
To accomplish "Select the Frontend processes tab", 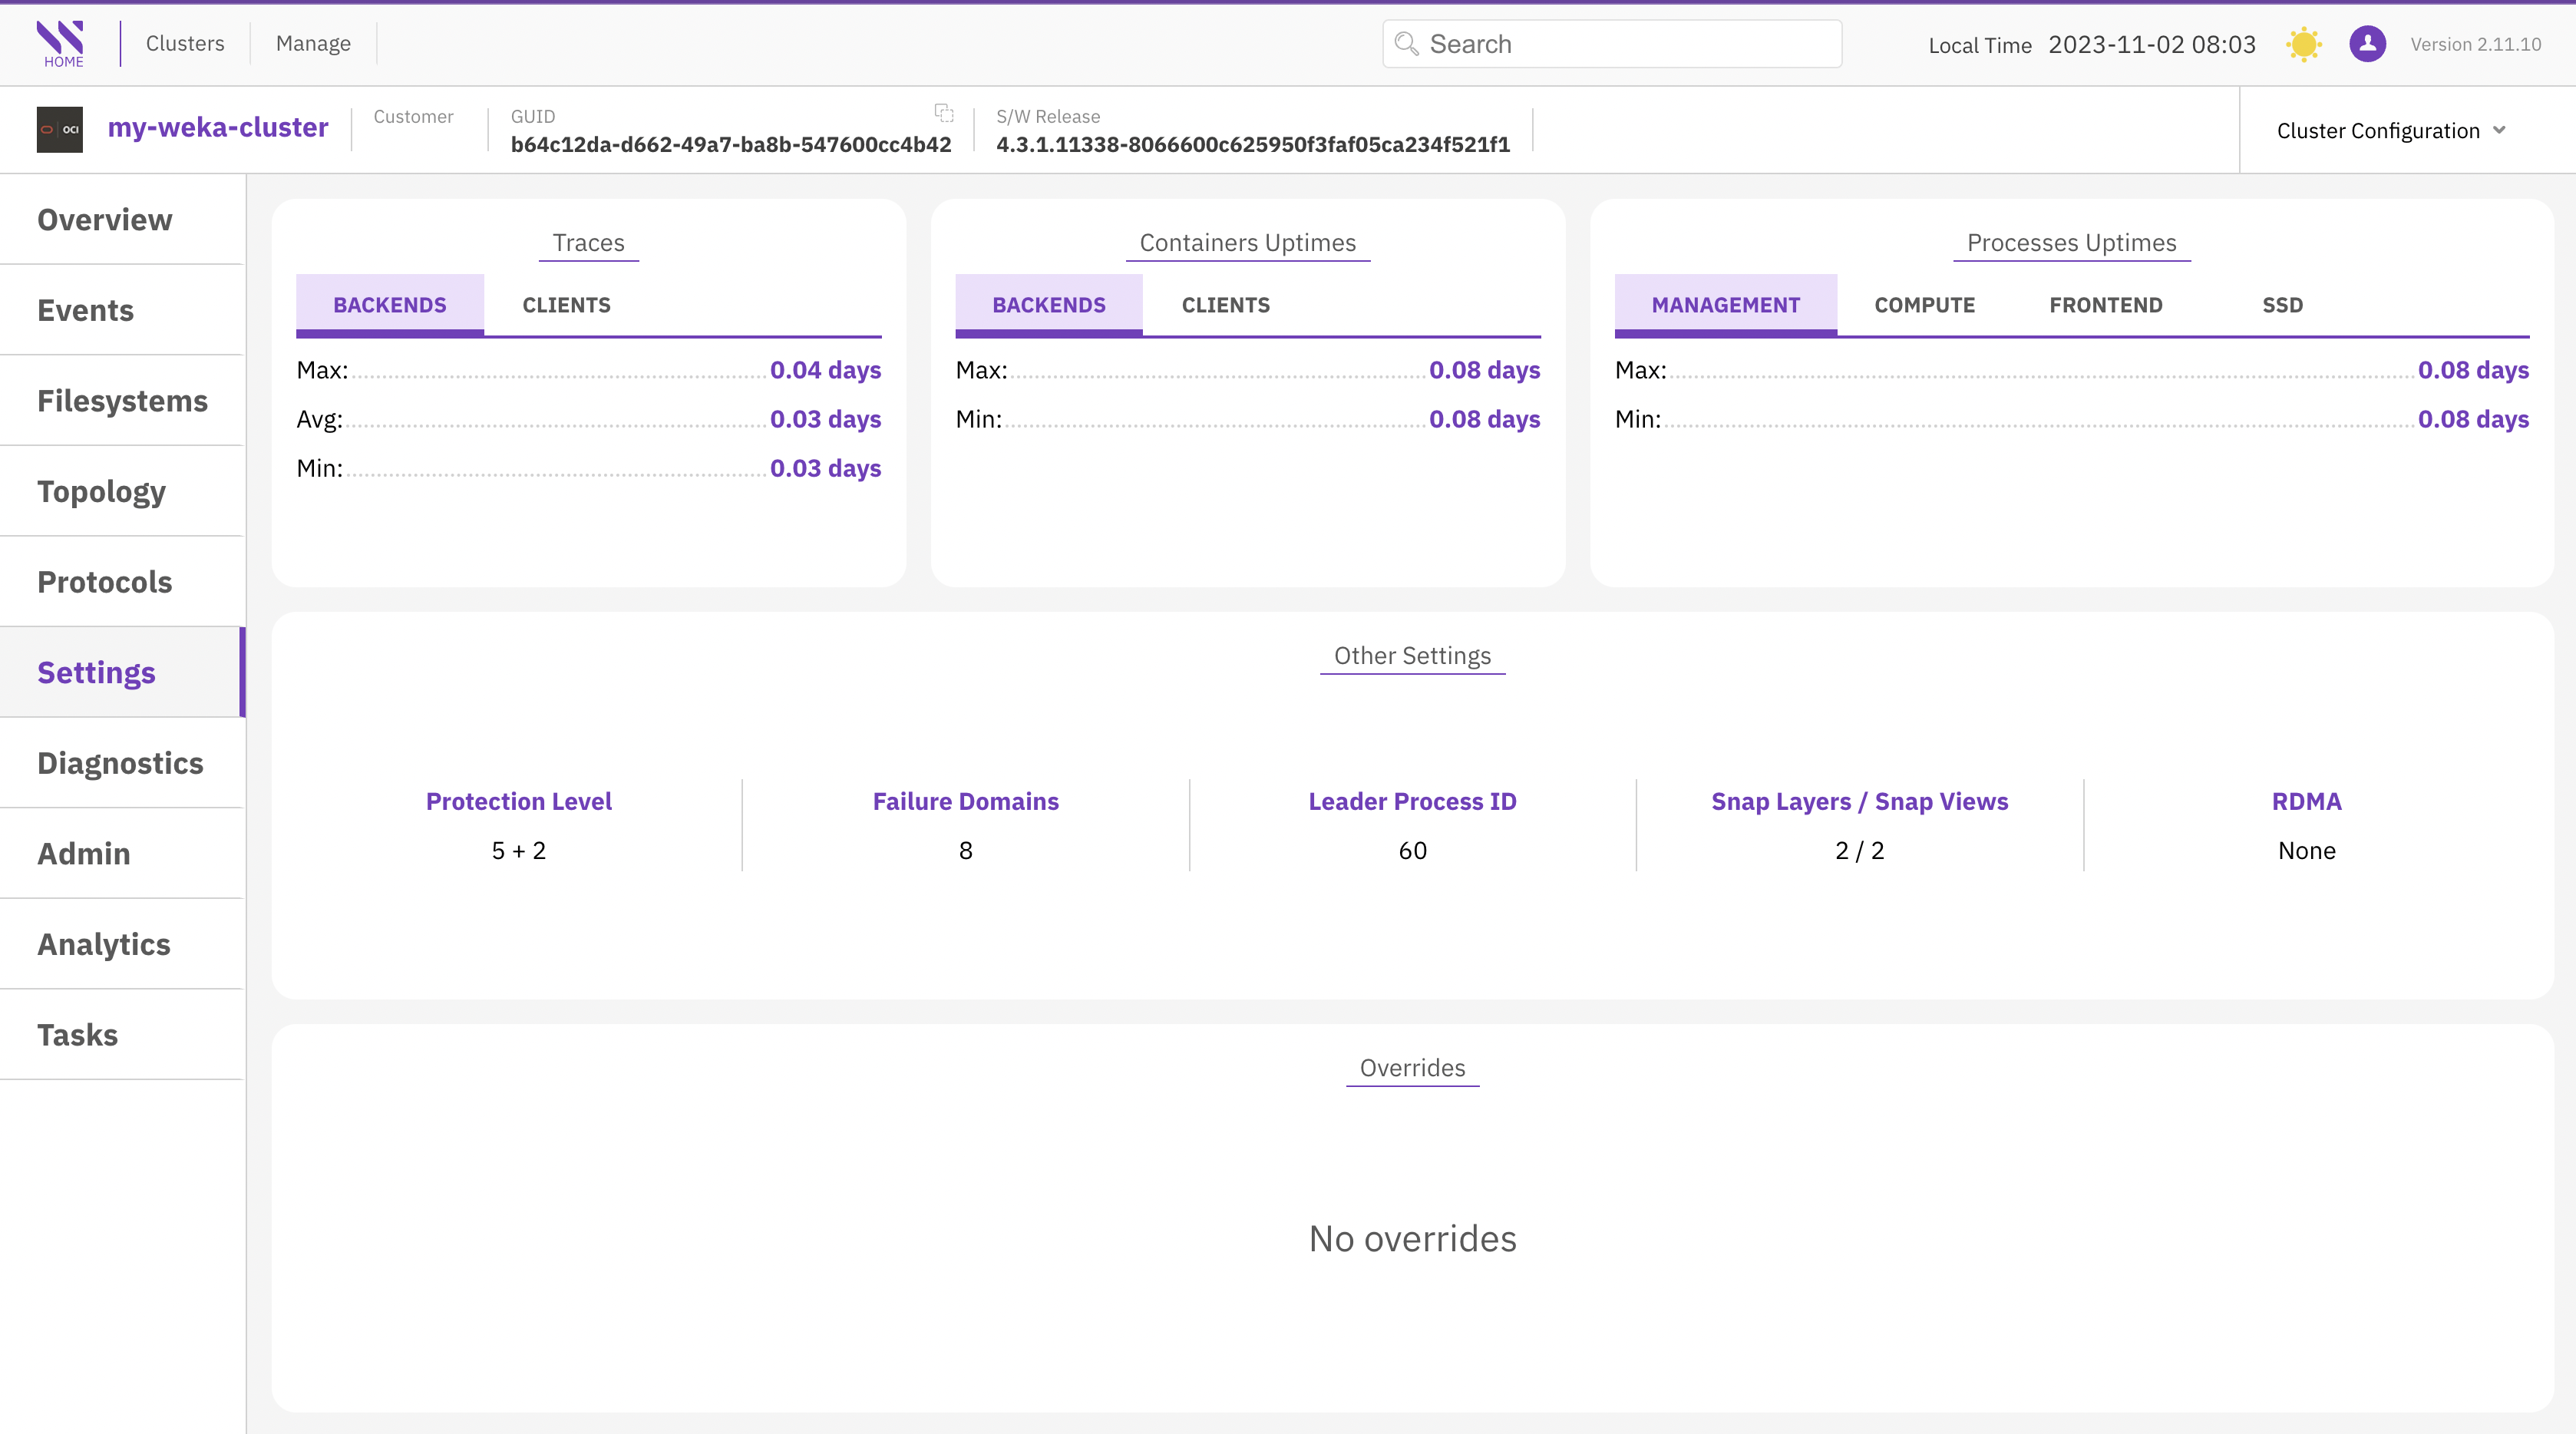I will coord(2105,305).
